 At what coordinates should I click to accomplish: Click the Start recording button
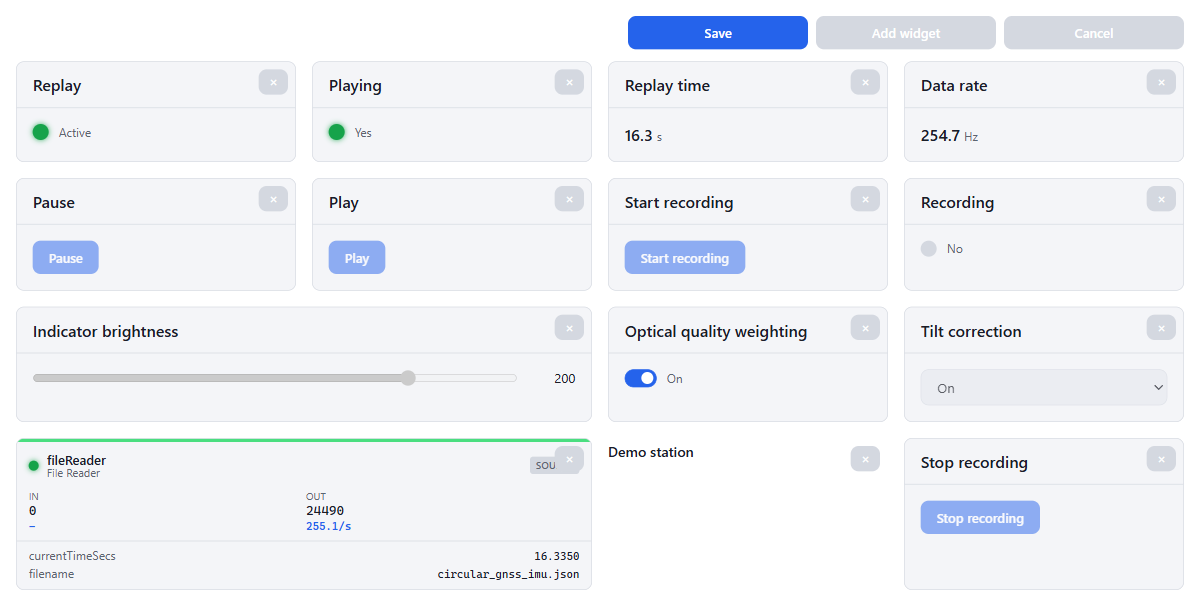[x=685, y=258]
